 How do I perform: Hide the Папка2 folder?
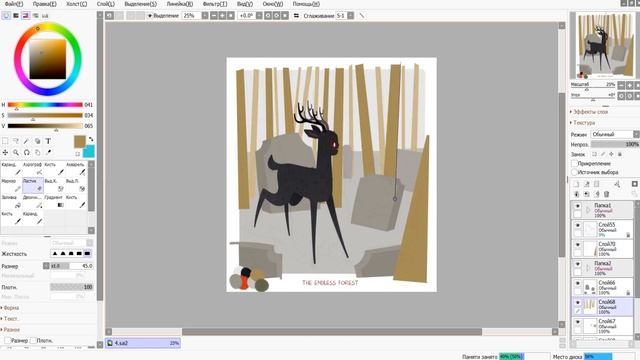[x=577, y=264]
